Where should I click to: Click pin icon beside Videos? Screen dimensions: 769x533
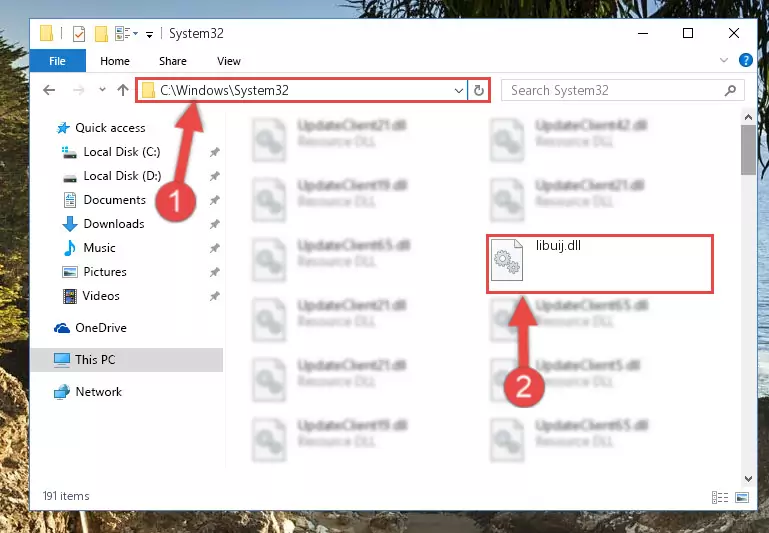(x=215, y=296)
